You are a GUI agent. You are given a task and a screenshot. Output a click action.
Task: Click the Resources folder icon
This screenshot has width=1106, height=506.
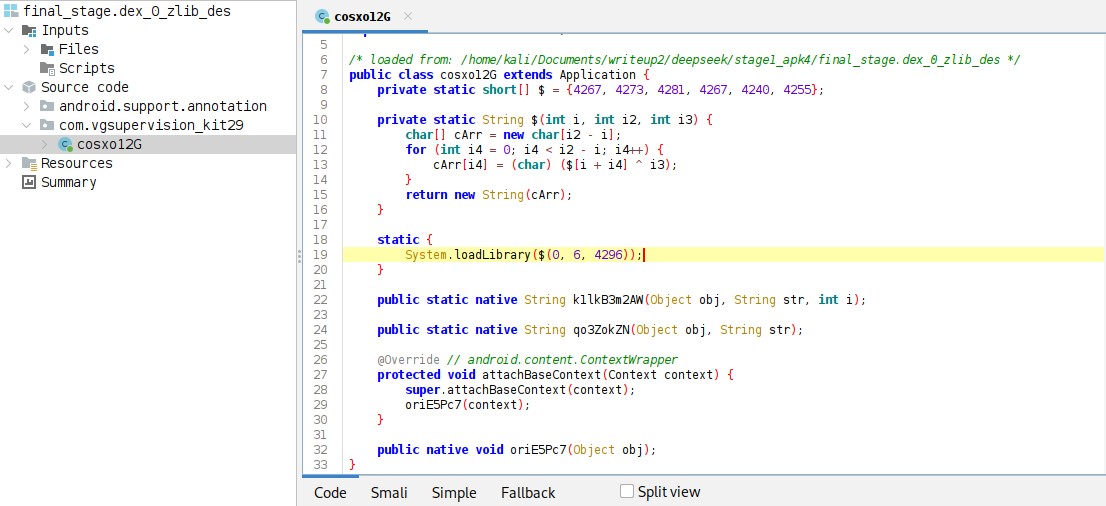click(x=29, y=163)
